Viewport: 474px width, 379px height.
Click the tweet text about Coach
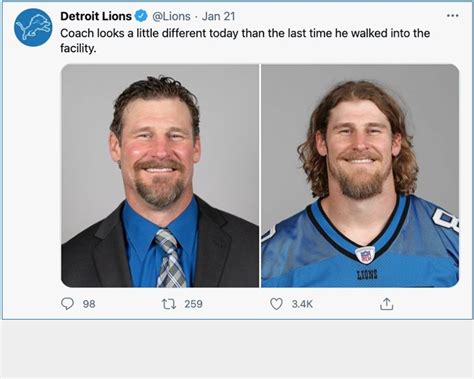point(245,41)
